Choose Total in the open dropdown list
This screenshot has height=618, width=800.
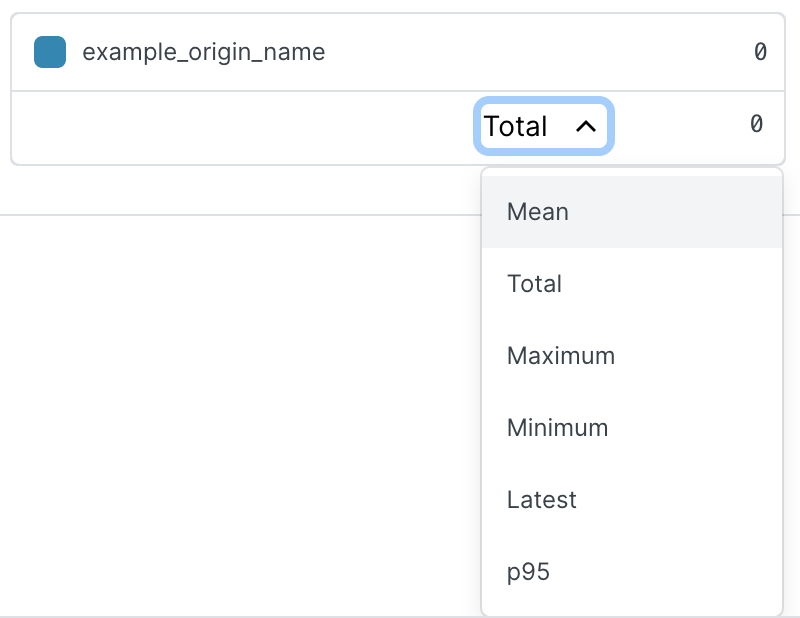(x=534, y=283)
